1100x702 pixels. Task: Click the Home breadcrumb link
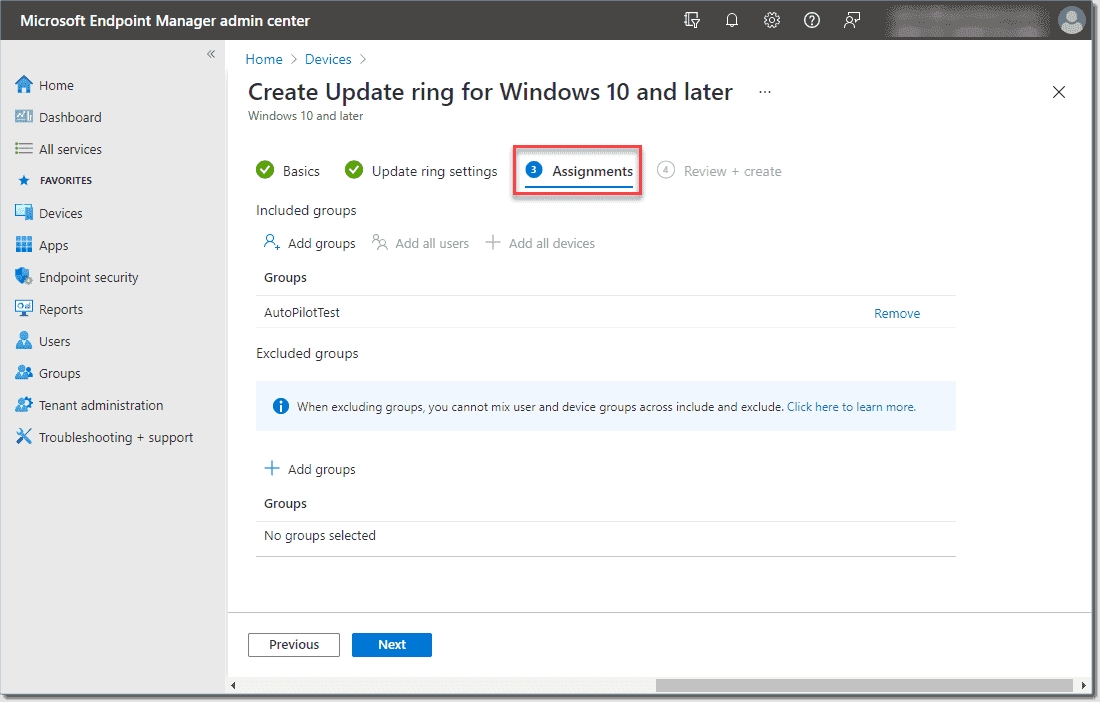[264, 60]
